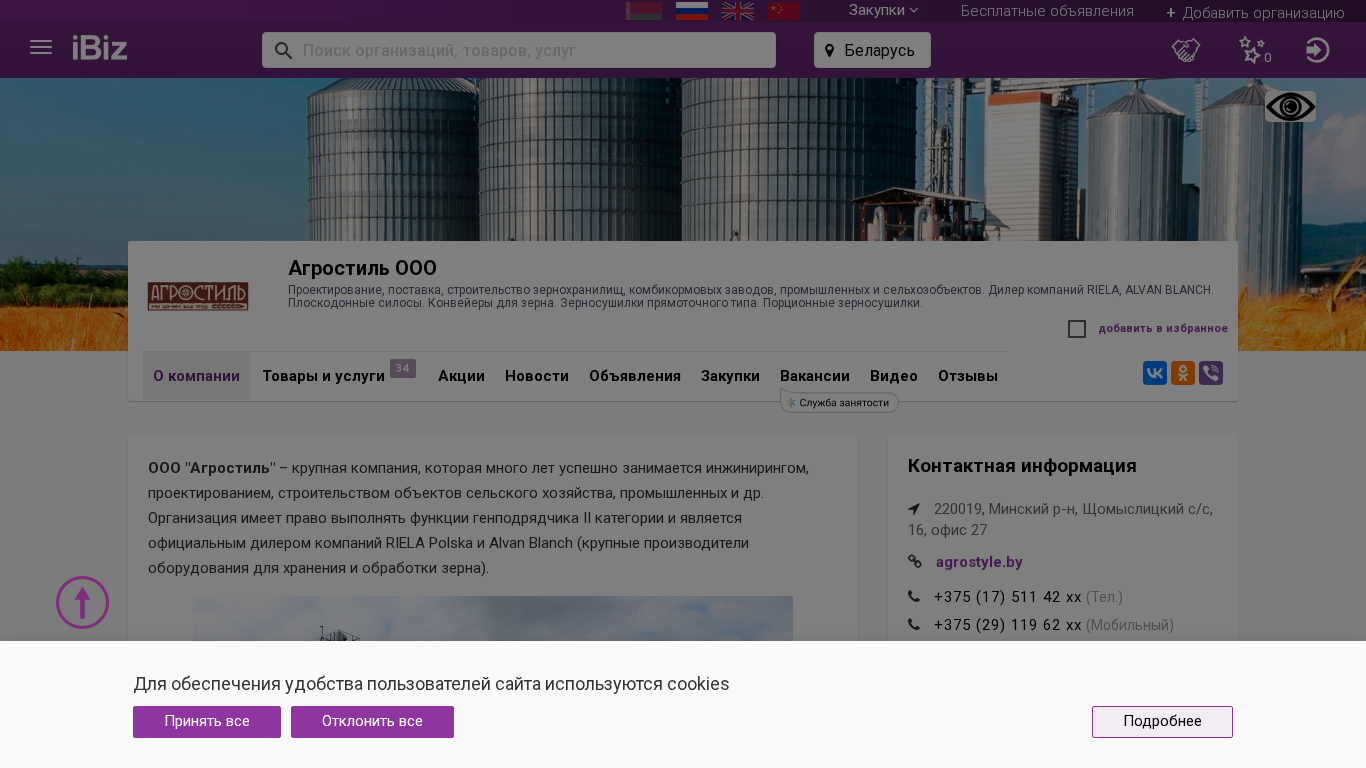The image size is (1366, 768).
Task: Click the iBiz logo
Action: tap(100, 48)
